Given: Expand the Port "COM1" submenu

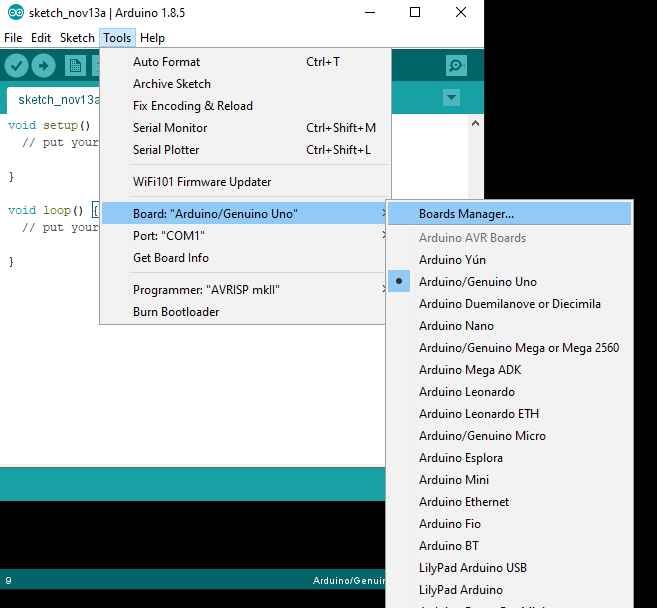Looking at the screenshot, I should 243,235.
